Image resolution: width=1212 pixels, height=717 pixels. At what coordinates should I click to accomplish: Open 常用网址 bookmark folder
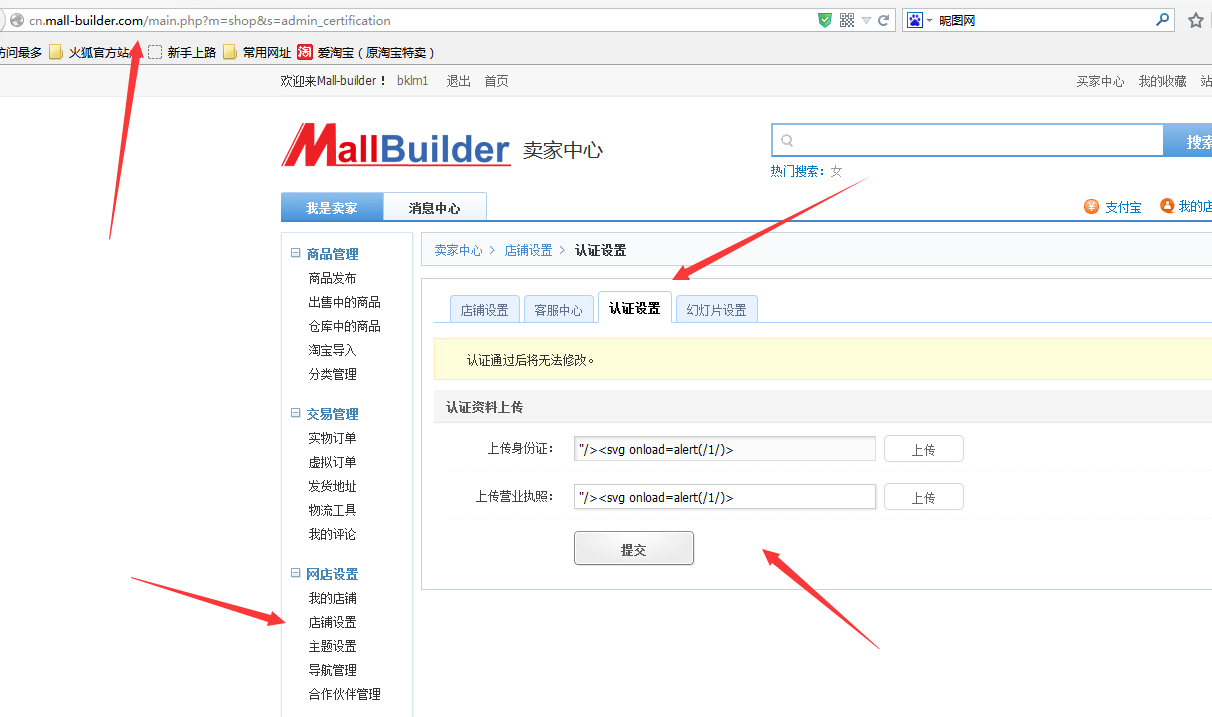point(257,52)
